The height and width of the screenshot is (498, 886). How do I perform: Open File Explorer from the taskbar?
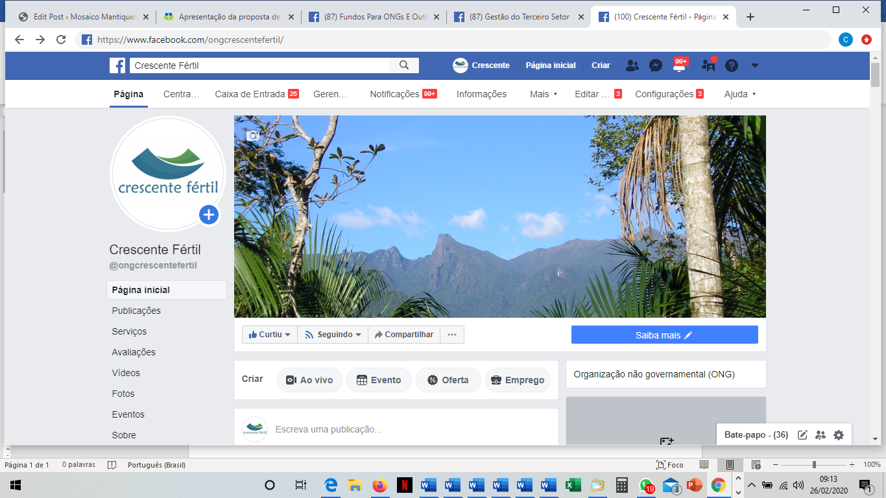click(x=355, y=485)
